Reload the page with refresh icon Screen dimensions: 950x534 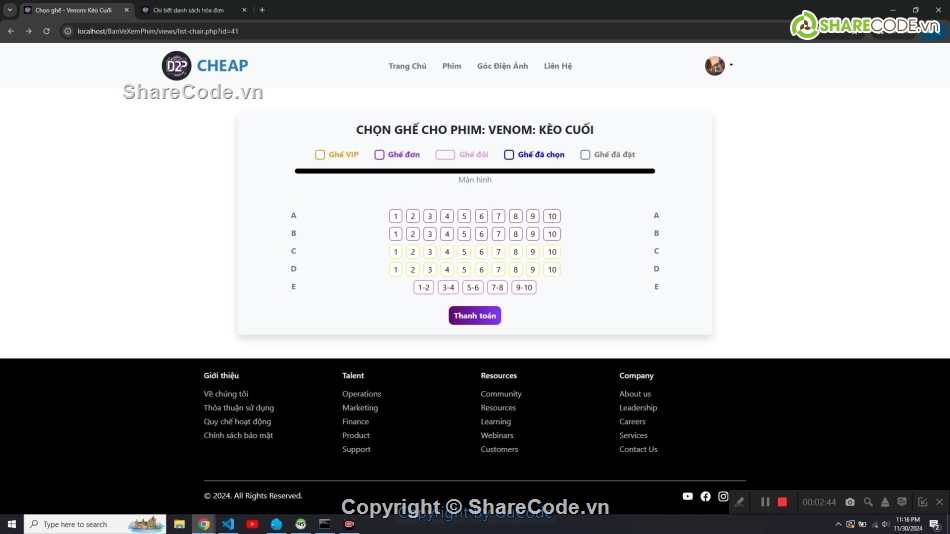[46, 31]
